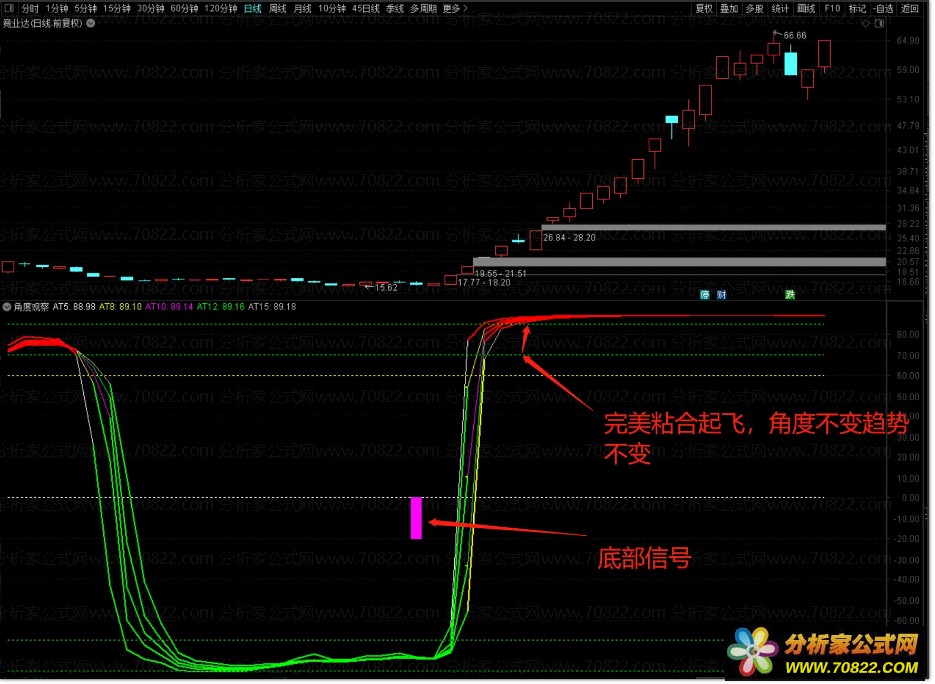Select the 月线 monthly period

click(302, 8)
